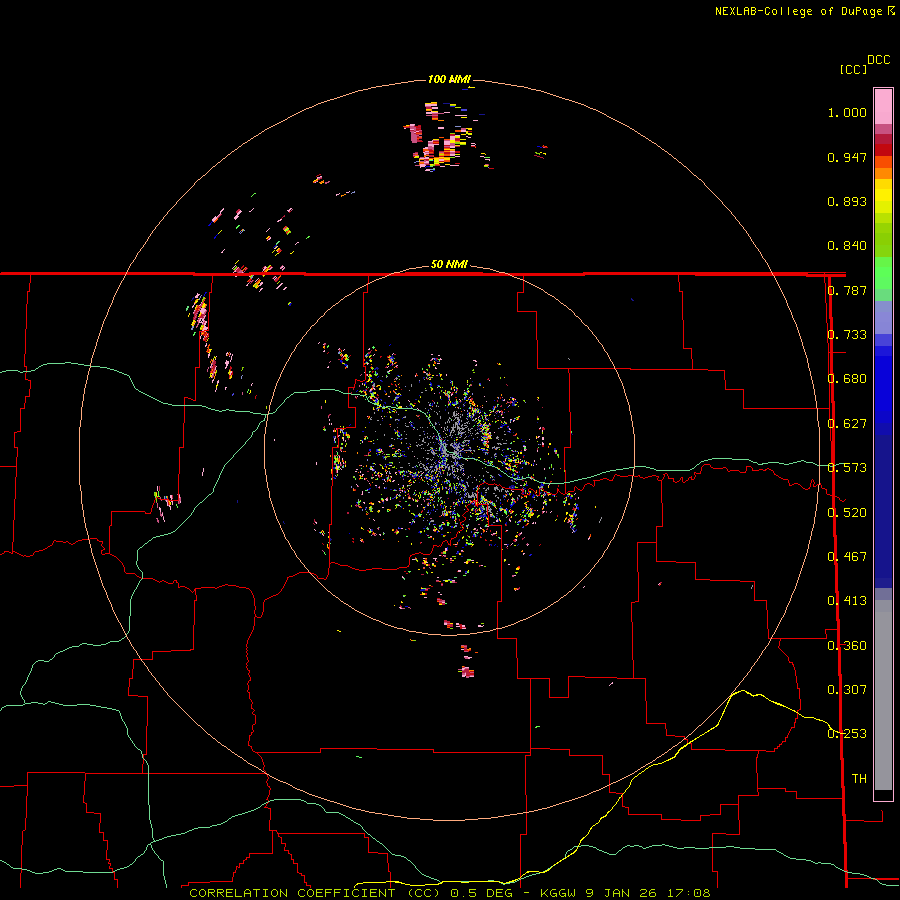Screen dimensions: 900x900
Task: Click the 0.627 legend value
Action: [847, 424]
